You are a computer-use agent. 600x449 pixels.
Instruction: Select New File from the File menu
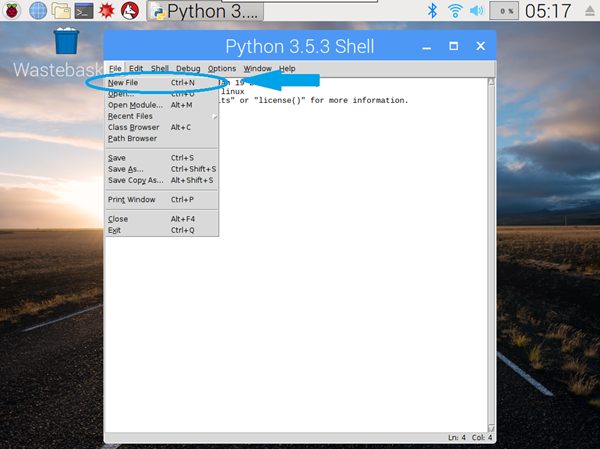click(123, 82)
